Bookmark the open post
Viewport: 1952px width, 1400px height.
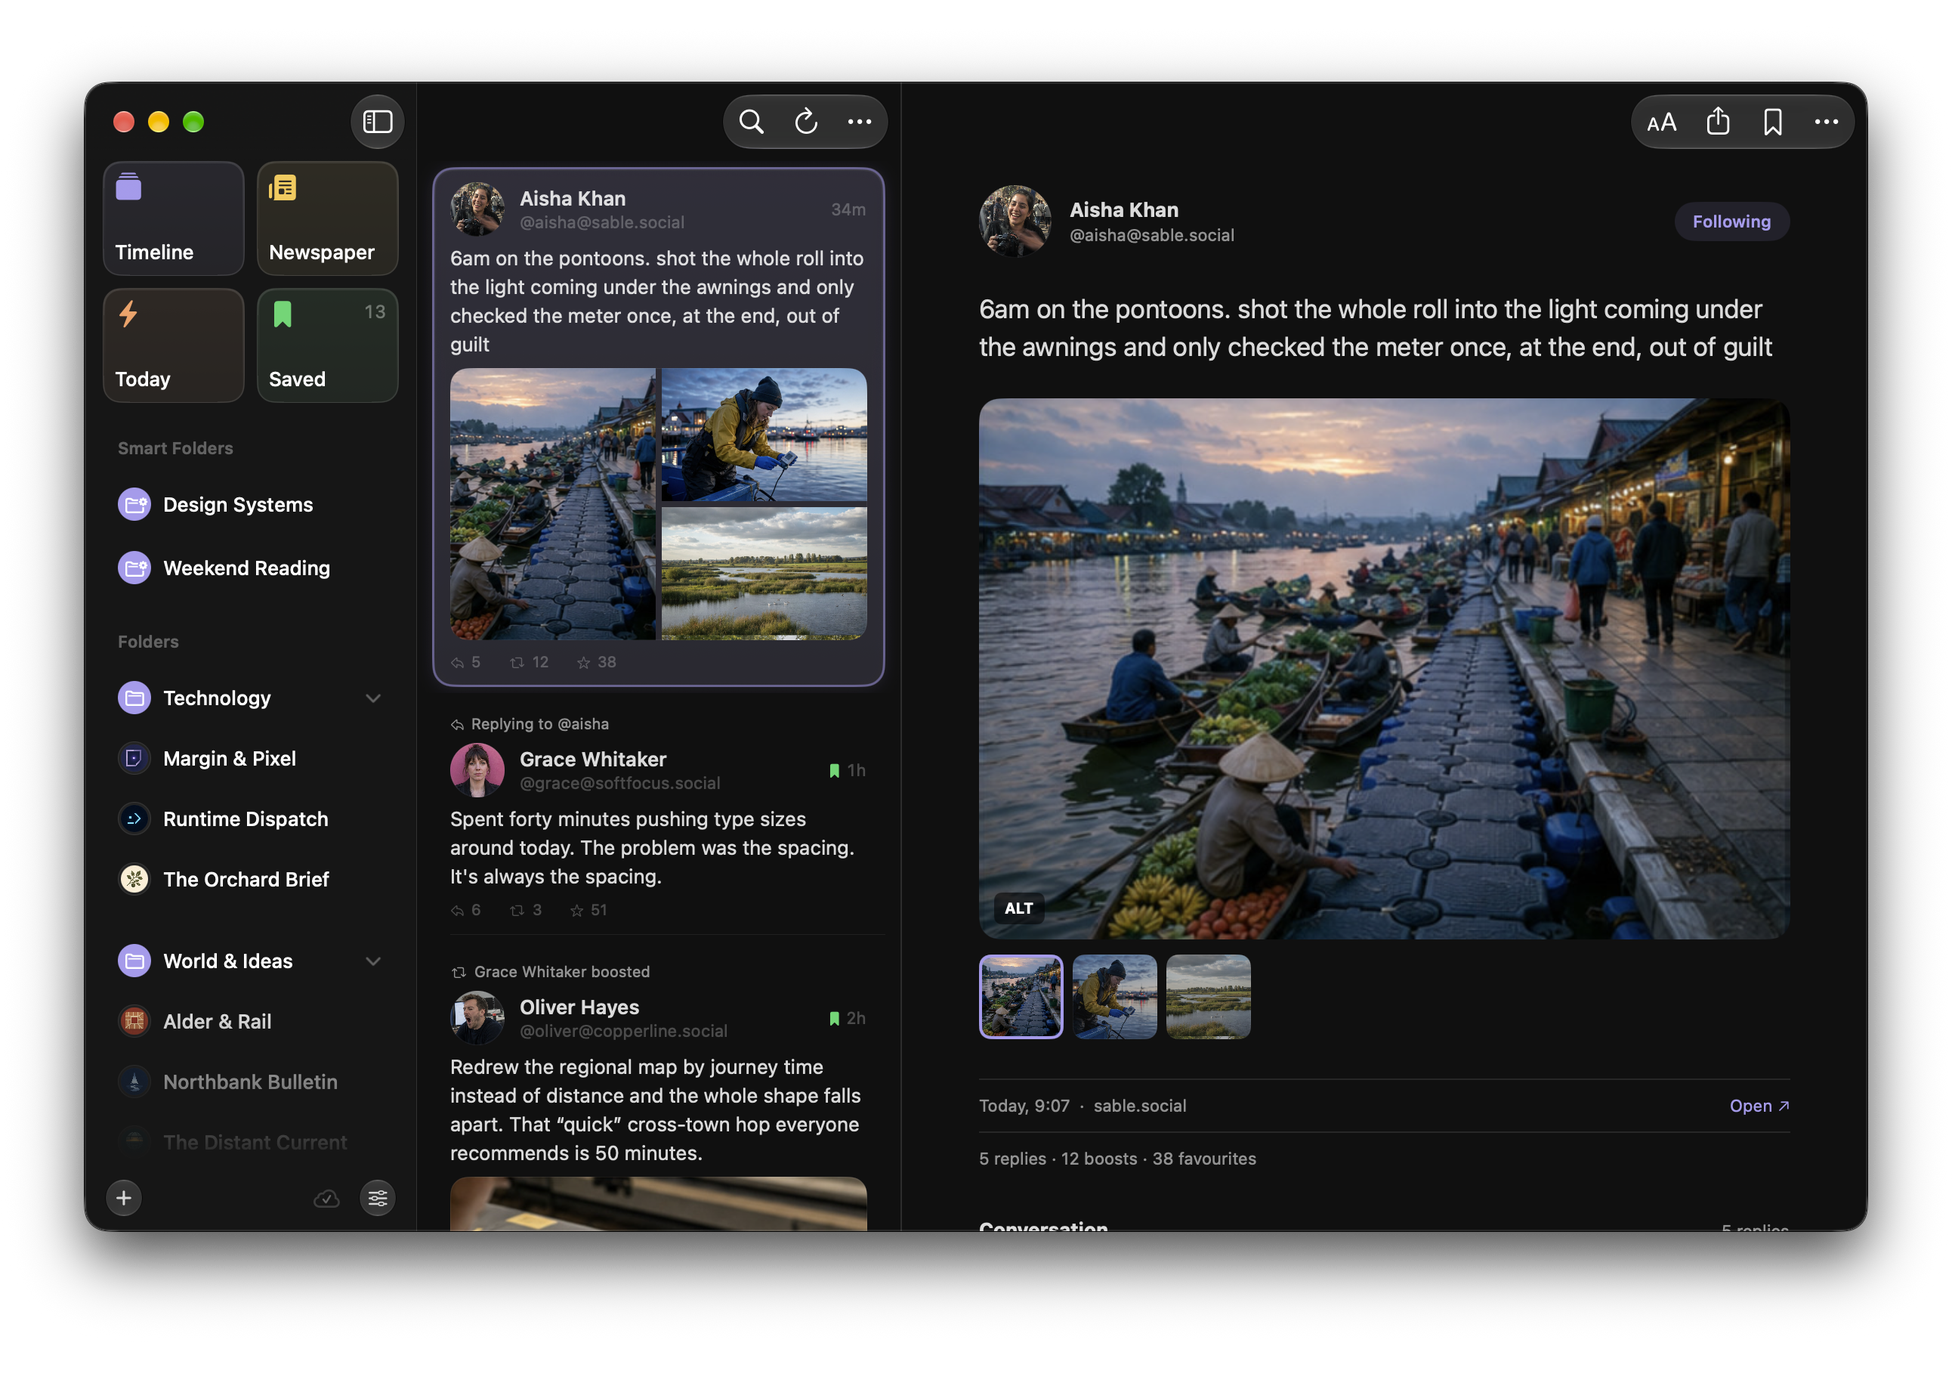pyautogui.click(x=1772, y=122)
